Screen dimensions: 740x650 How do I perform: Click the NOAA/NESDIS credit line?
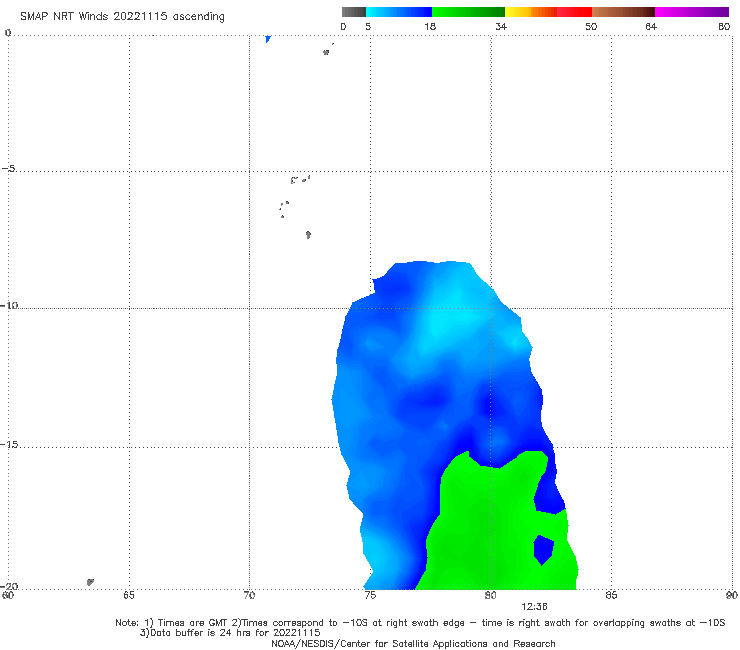point(413,643)
